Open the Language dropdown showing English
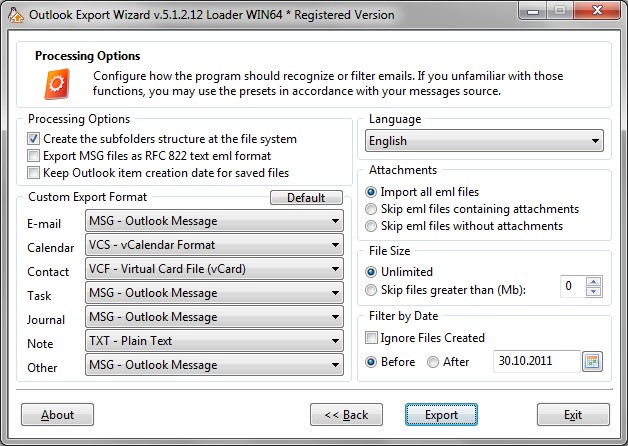 (484, 141)
